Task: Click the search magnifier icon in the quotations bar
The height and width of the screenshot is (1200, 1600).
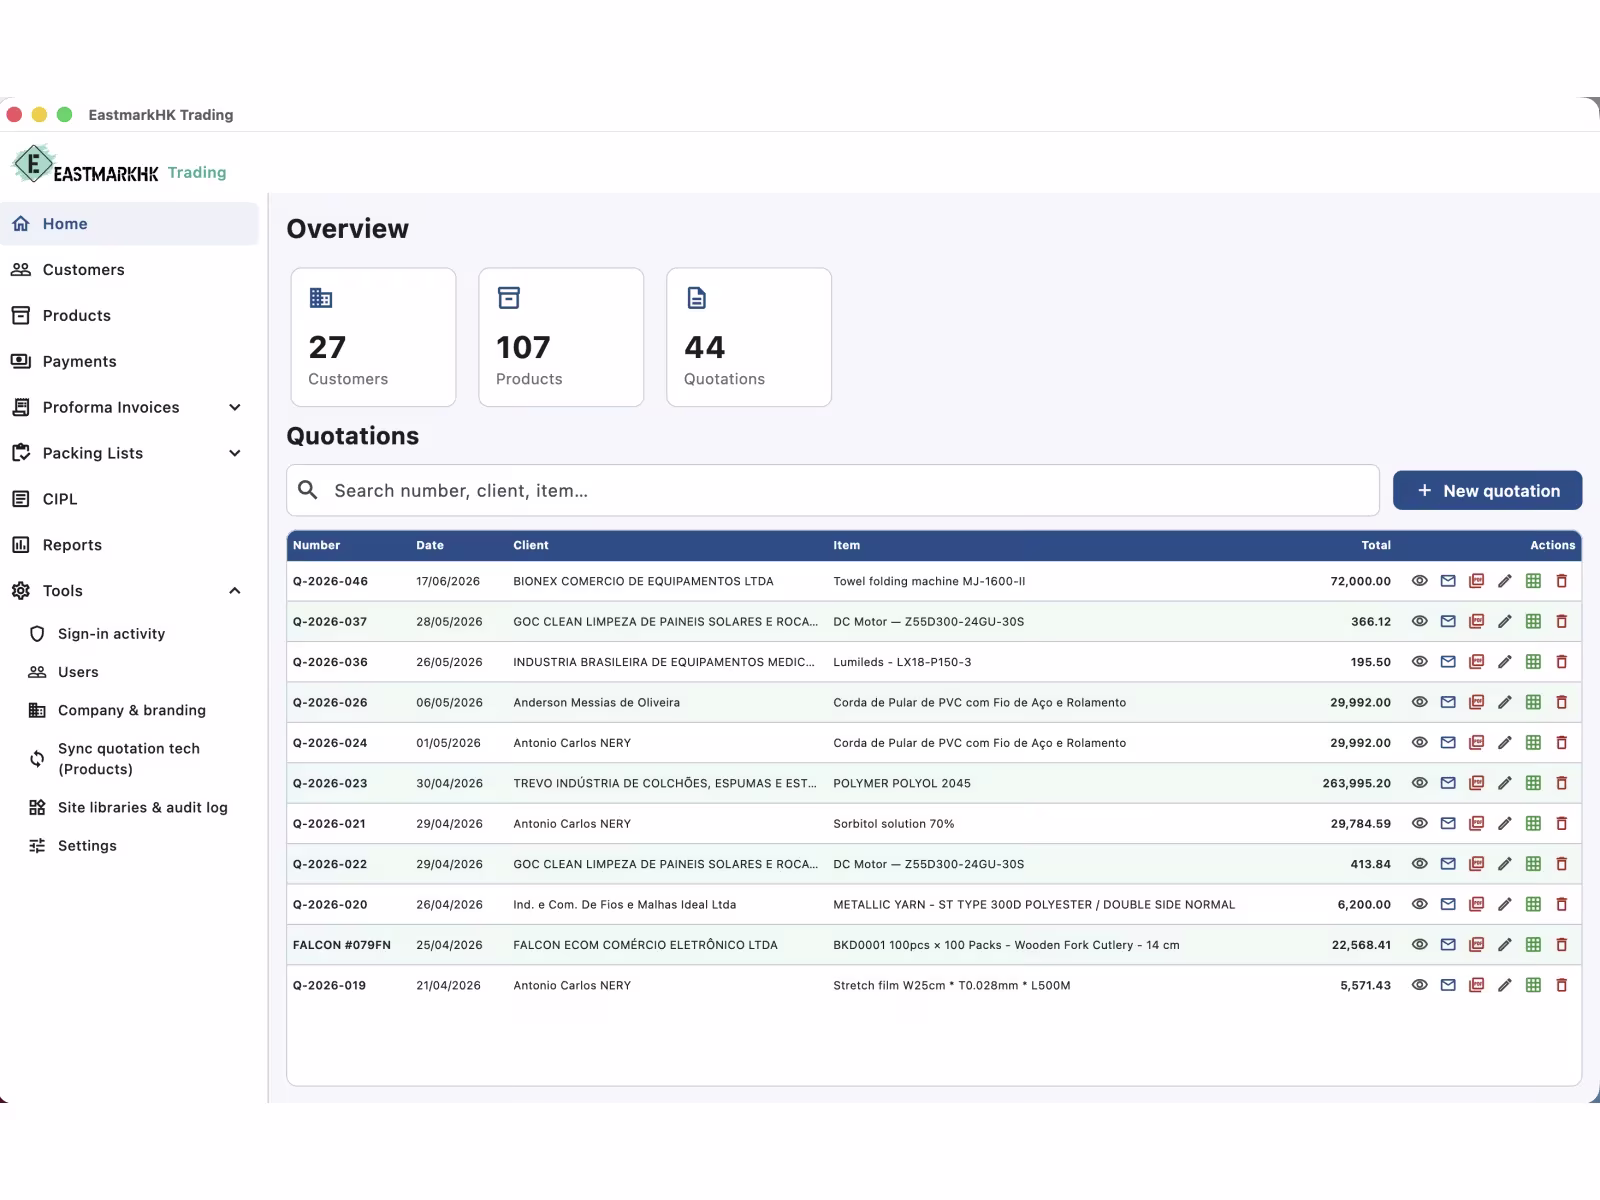Action: click(x=308, y=490)
